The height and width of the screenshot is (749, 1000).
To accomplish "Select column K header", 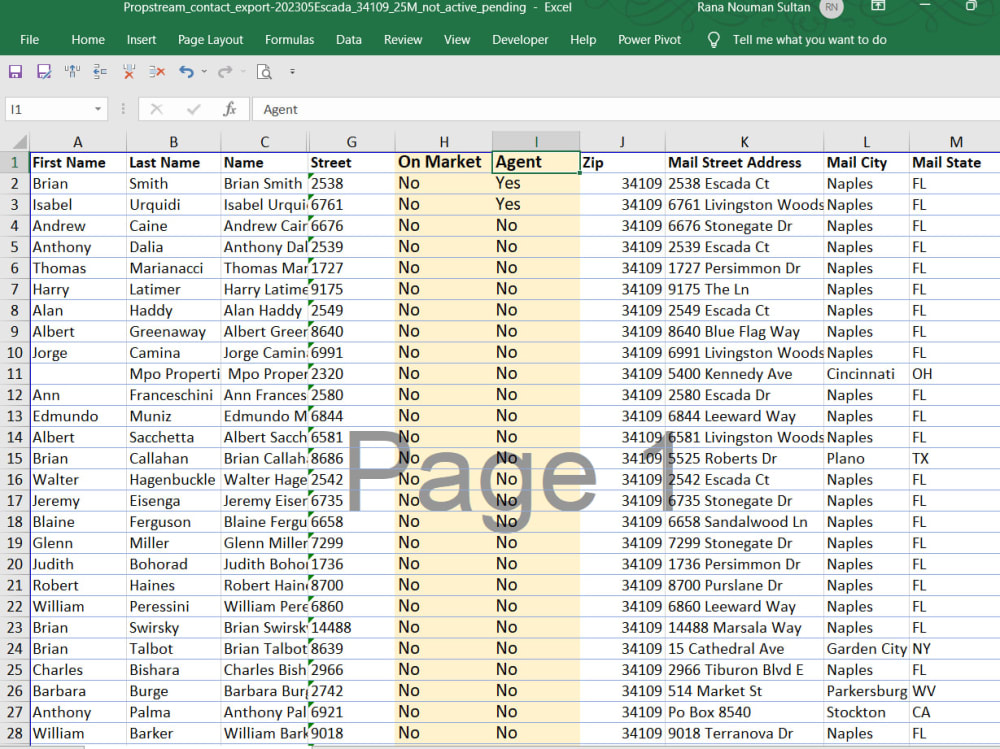I will point(744,142).
